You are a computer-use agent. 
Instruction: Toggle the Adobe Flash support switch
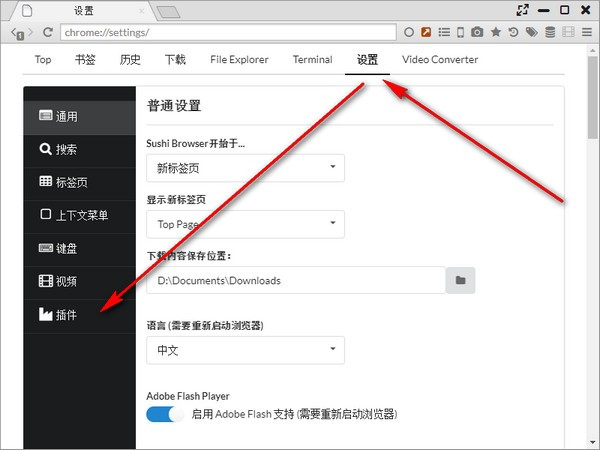[165, 414]
